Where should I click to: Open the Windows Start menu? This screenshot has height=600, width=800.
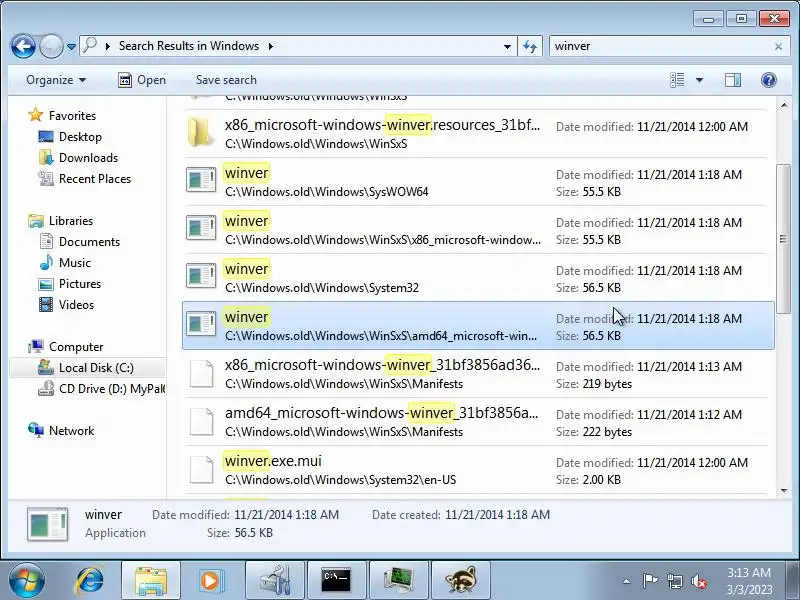[27, 581]
